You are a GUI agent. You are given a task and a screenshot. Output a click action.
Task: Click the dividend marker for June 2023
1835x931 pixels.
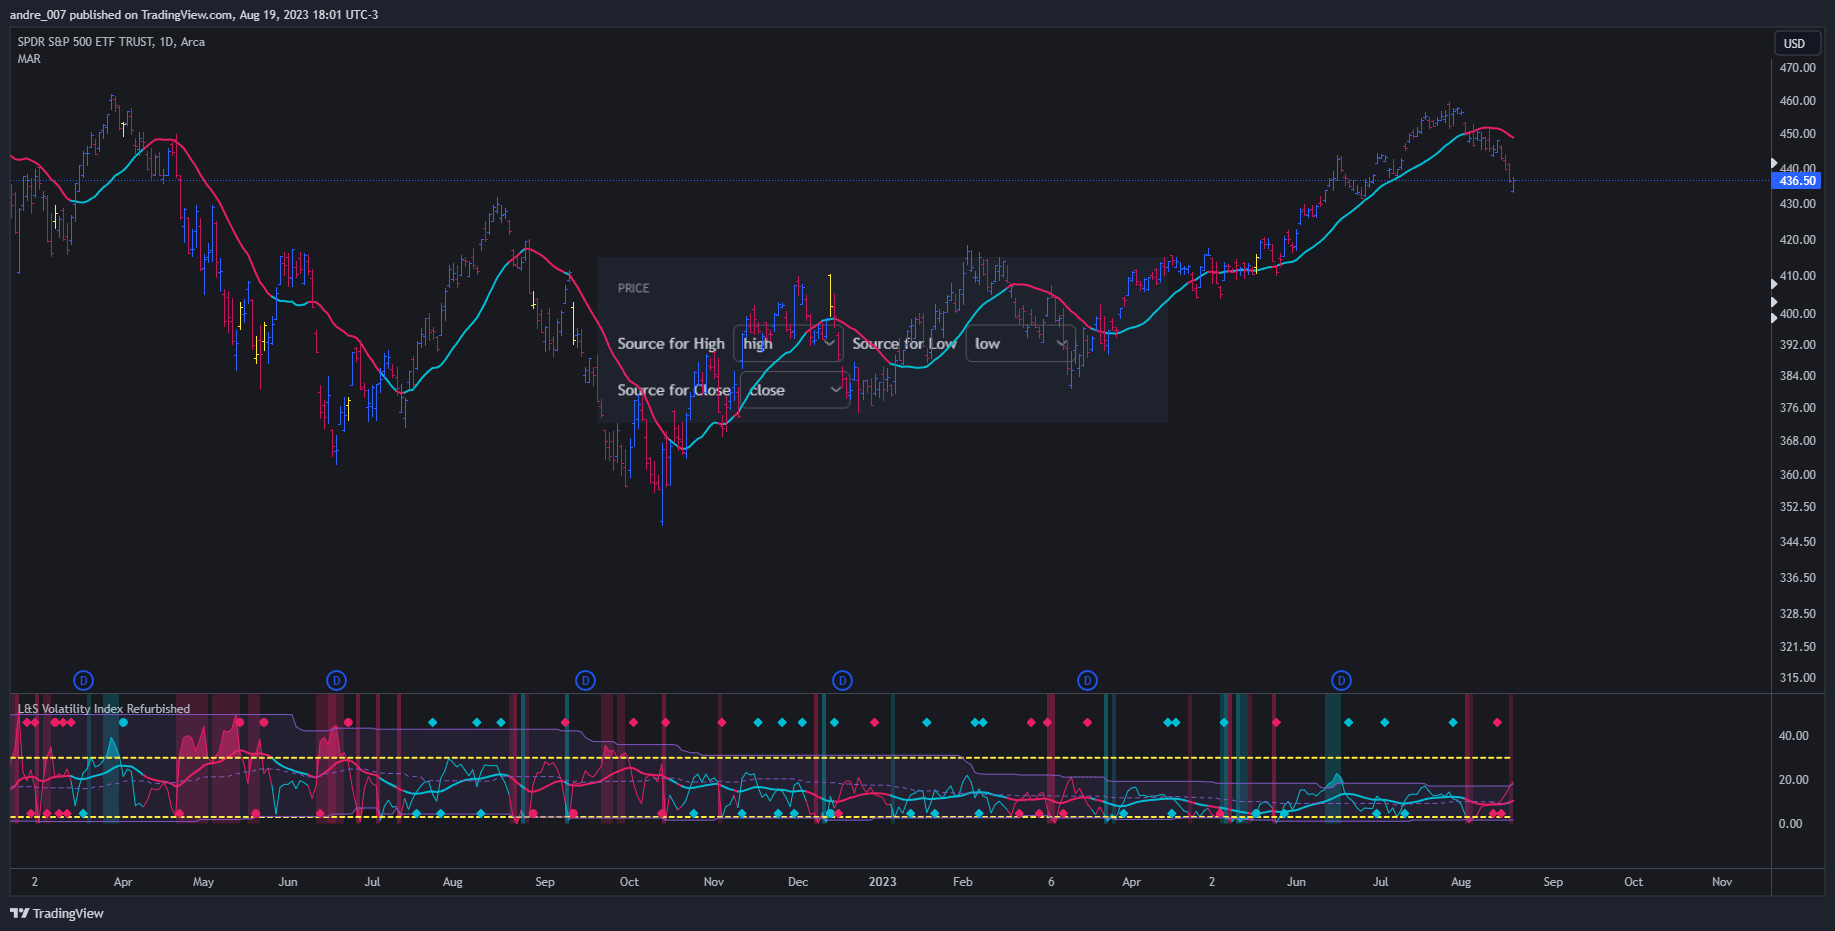tap(1342, 681)
